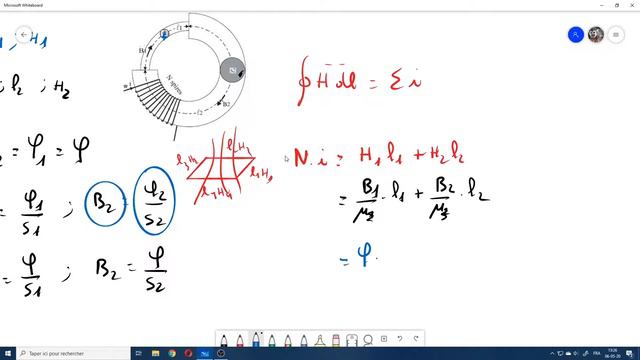Click the pen Windows Ink tray icon
The image size is (640, 360).
tap(586, 353)
